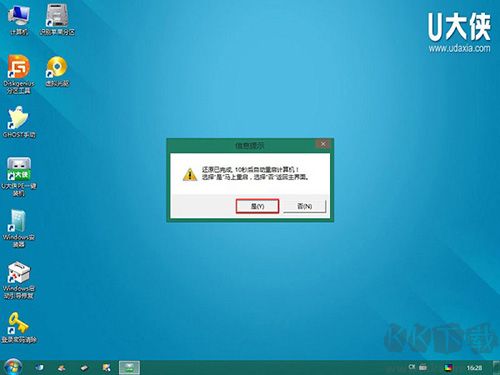The image size is (500, 375).
Task: Open the U大侠 PE one-key install icon
Action: point(19,176)
